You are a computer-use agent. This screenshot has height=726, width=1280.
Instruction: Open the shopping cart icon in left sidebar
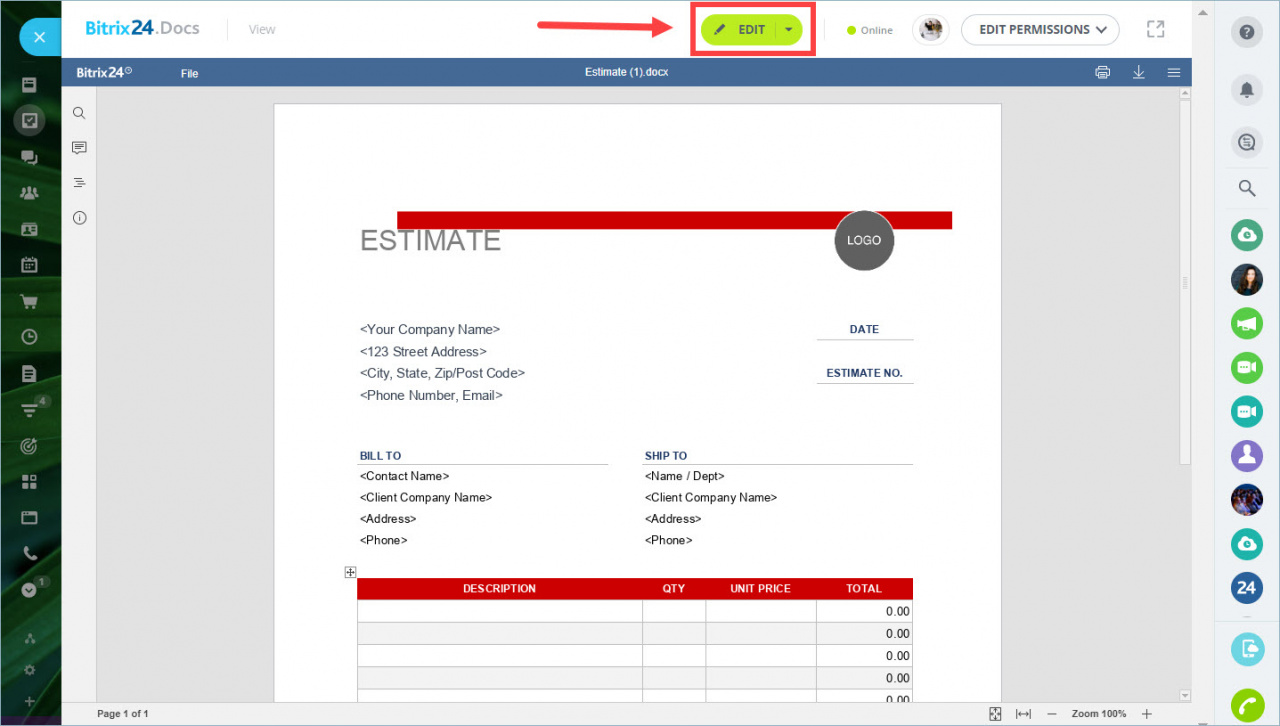pos(29,301)
